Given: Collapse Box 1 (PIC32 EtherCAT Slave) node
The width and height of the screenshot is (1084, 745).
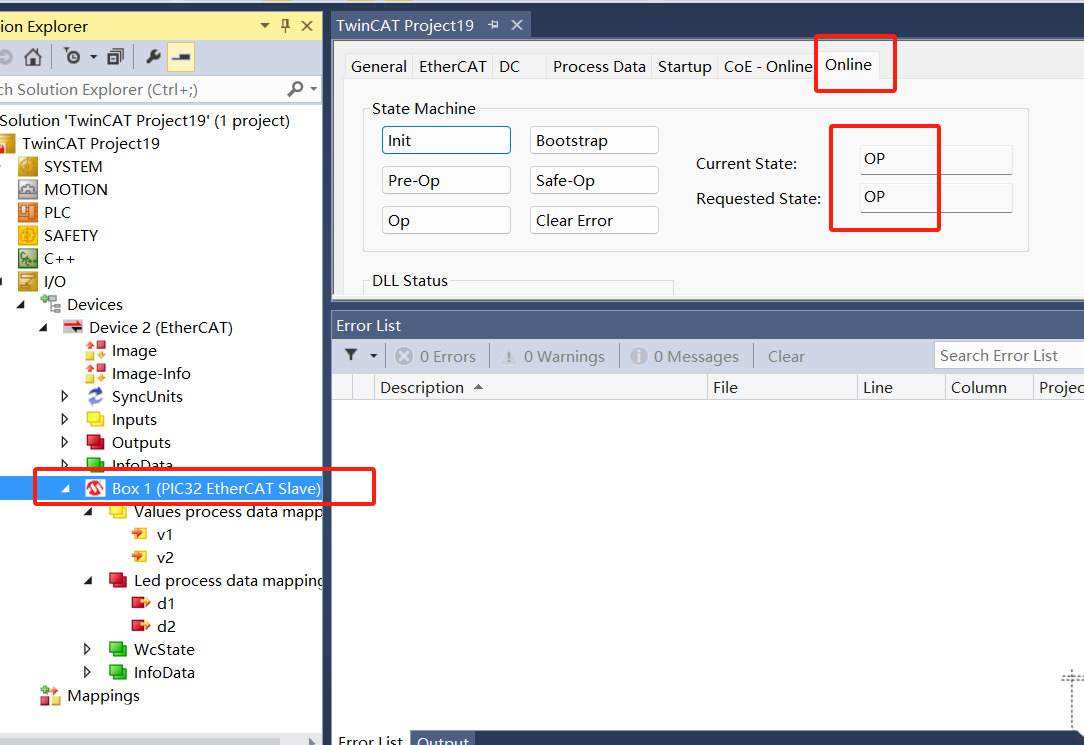Looking at the screenshot, I should point(66,489).
